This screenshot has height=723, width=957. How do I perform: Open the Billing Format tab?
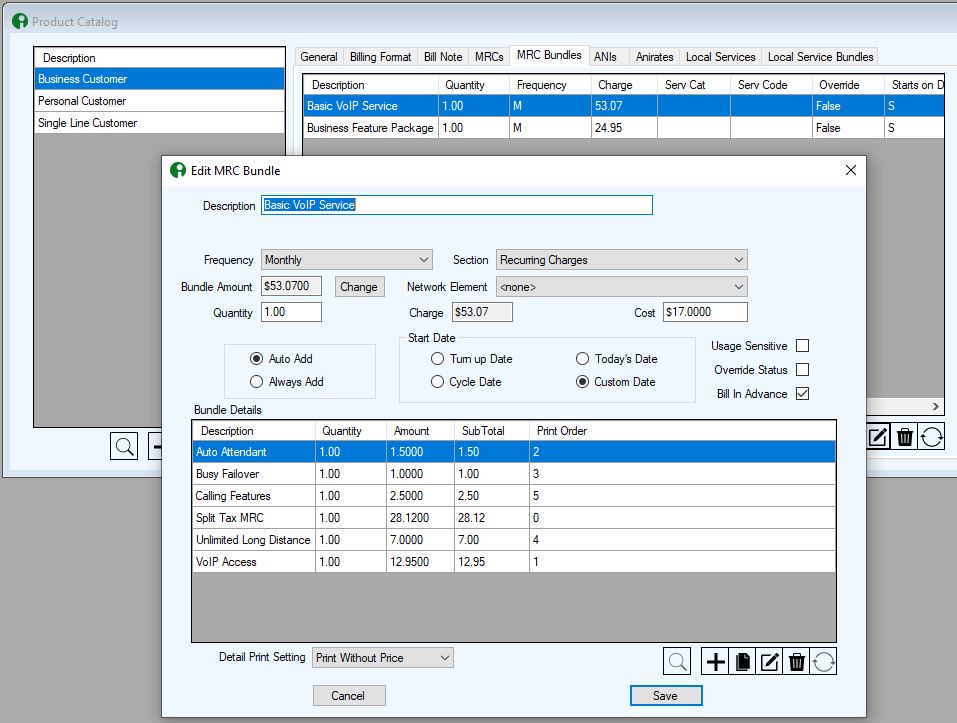click(380, 57)
